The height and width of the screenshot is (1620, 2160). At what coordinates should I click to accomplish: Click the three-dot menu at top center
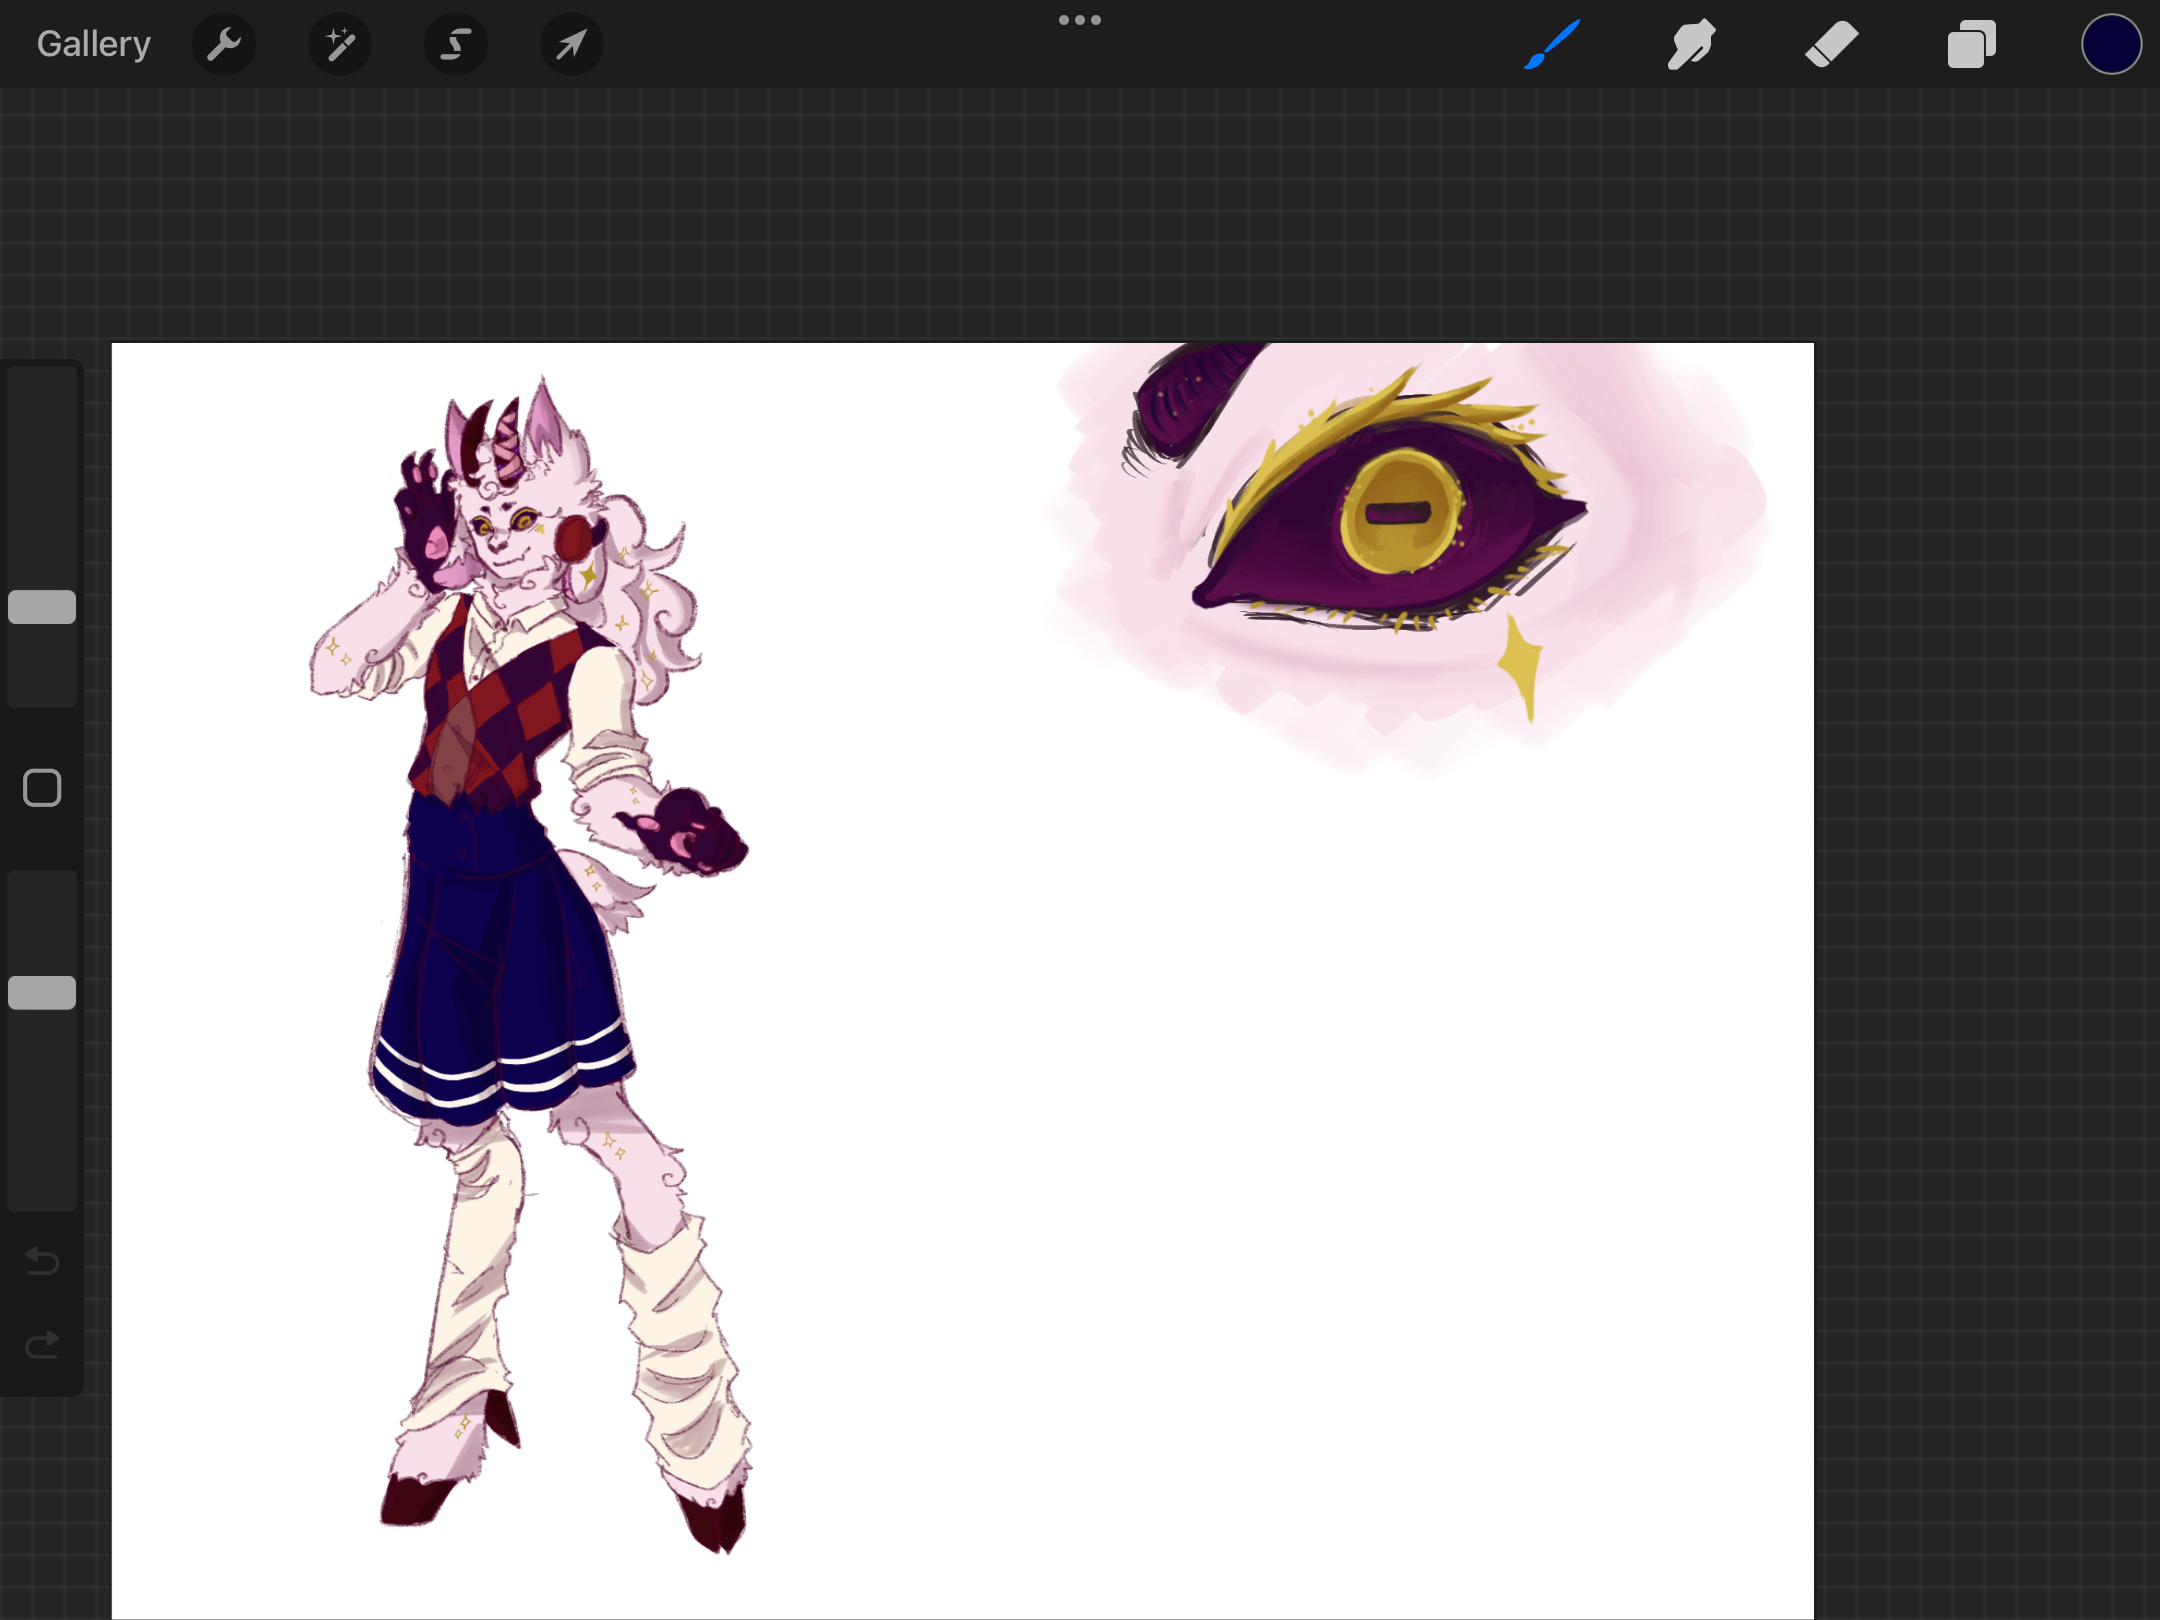[x=1080, y=20]
